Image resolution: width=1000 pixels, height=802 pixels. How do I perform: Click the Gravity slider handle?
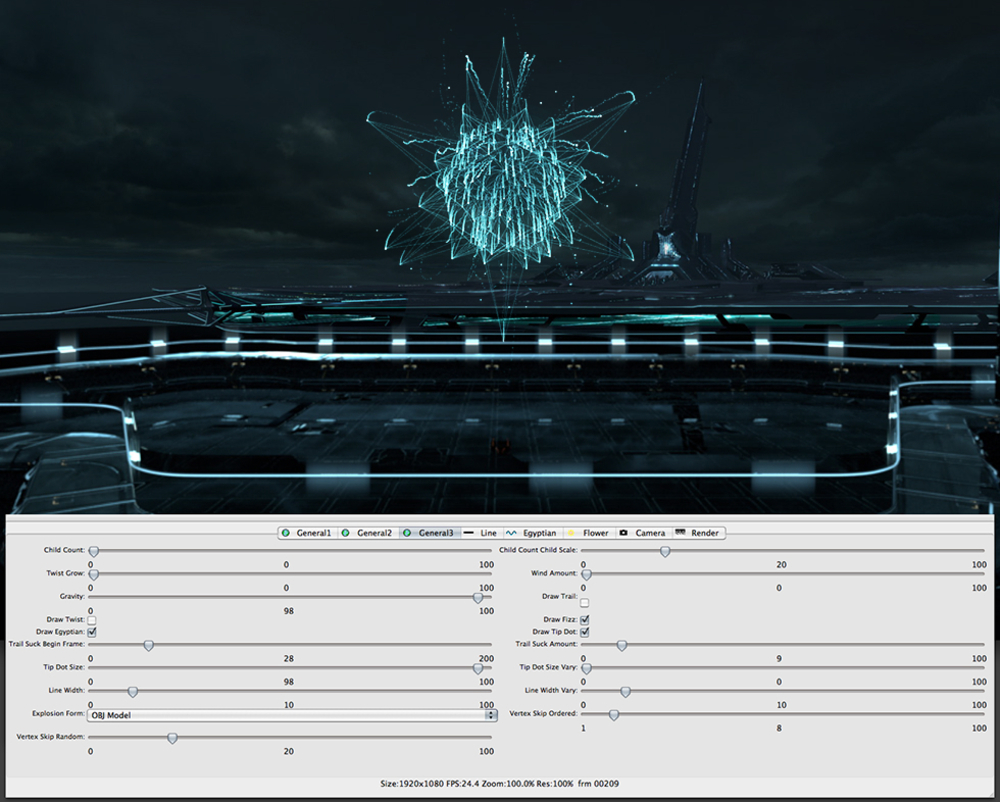[x=478, y=598]
